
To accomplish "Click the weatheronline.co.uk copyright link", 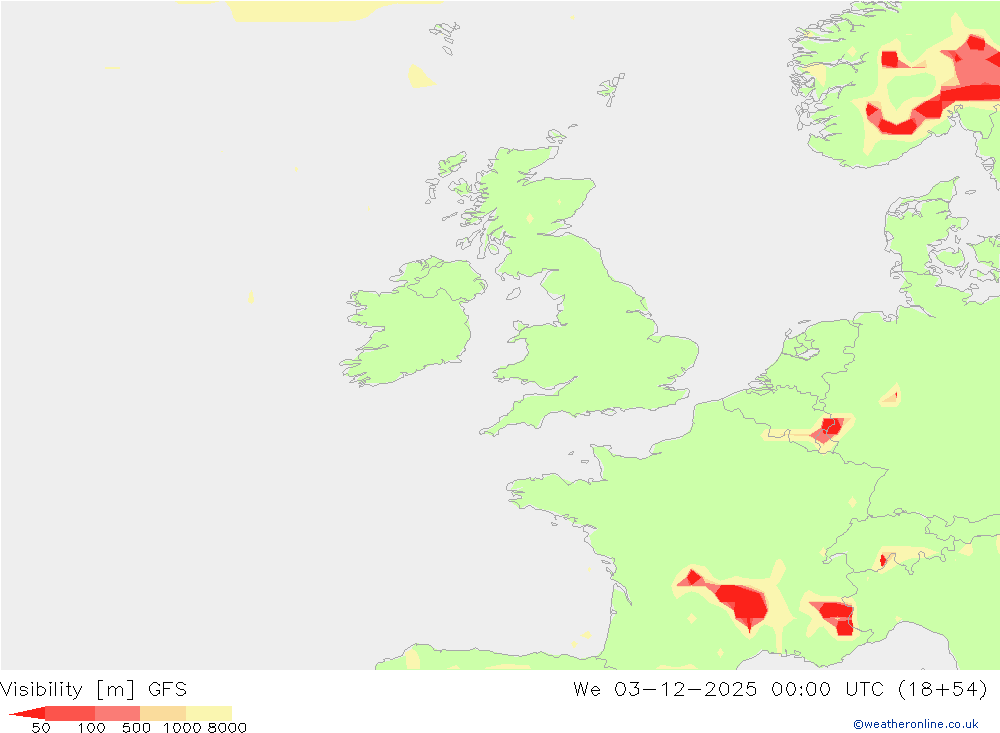I will pyautogui.click(x=916, y=724).
